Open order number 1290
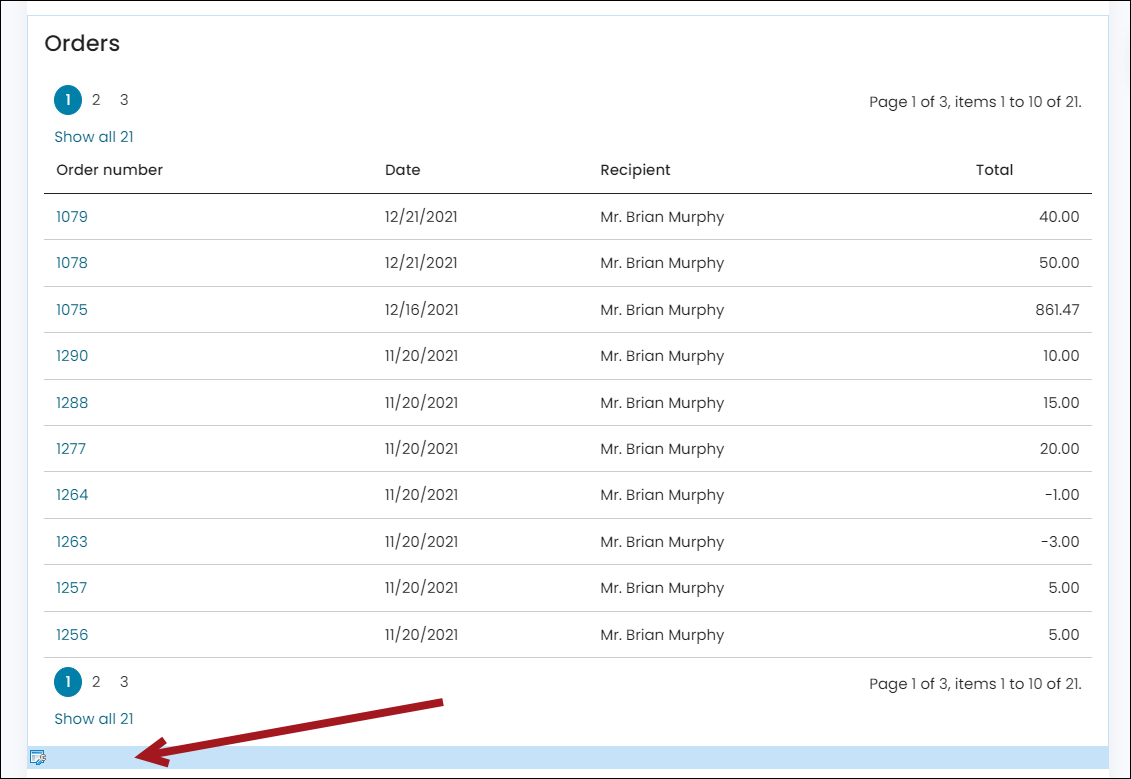 click(72, 356)
